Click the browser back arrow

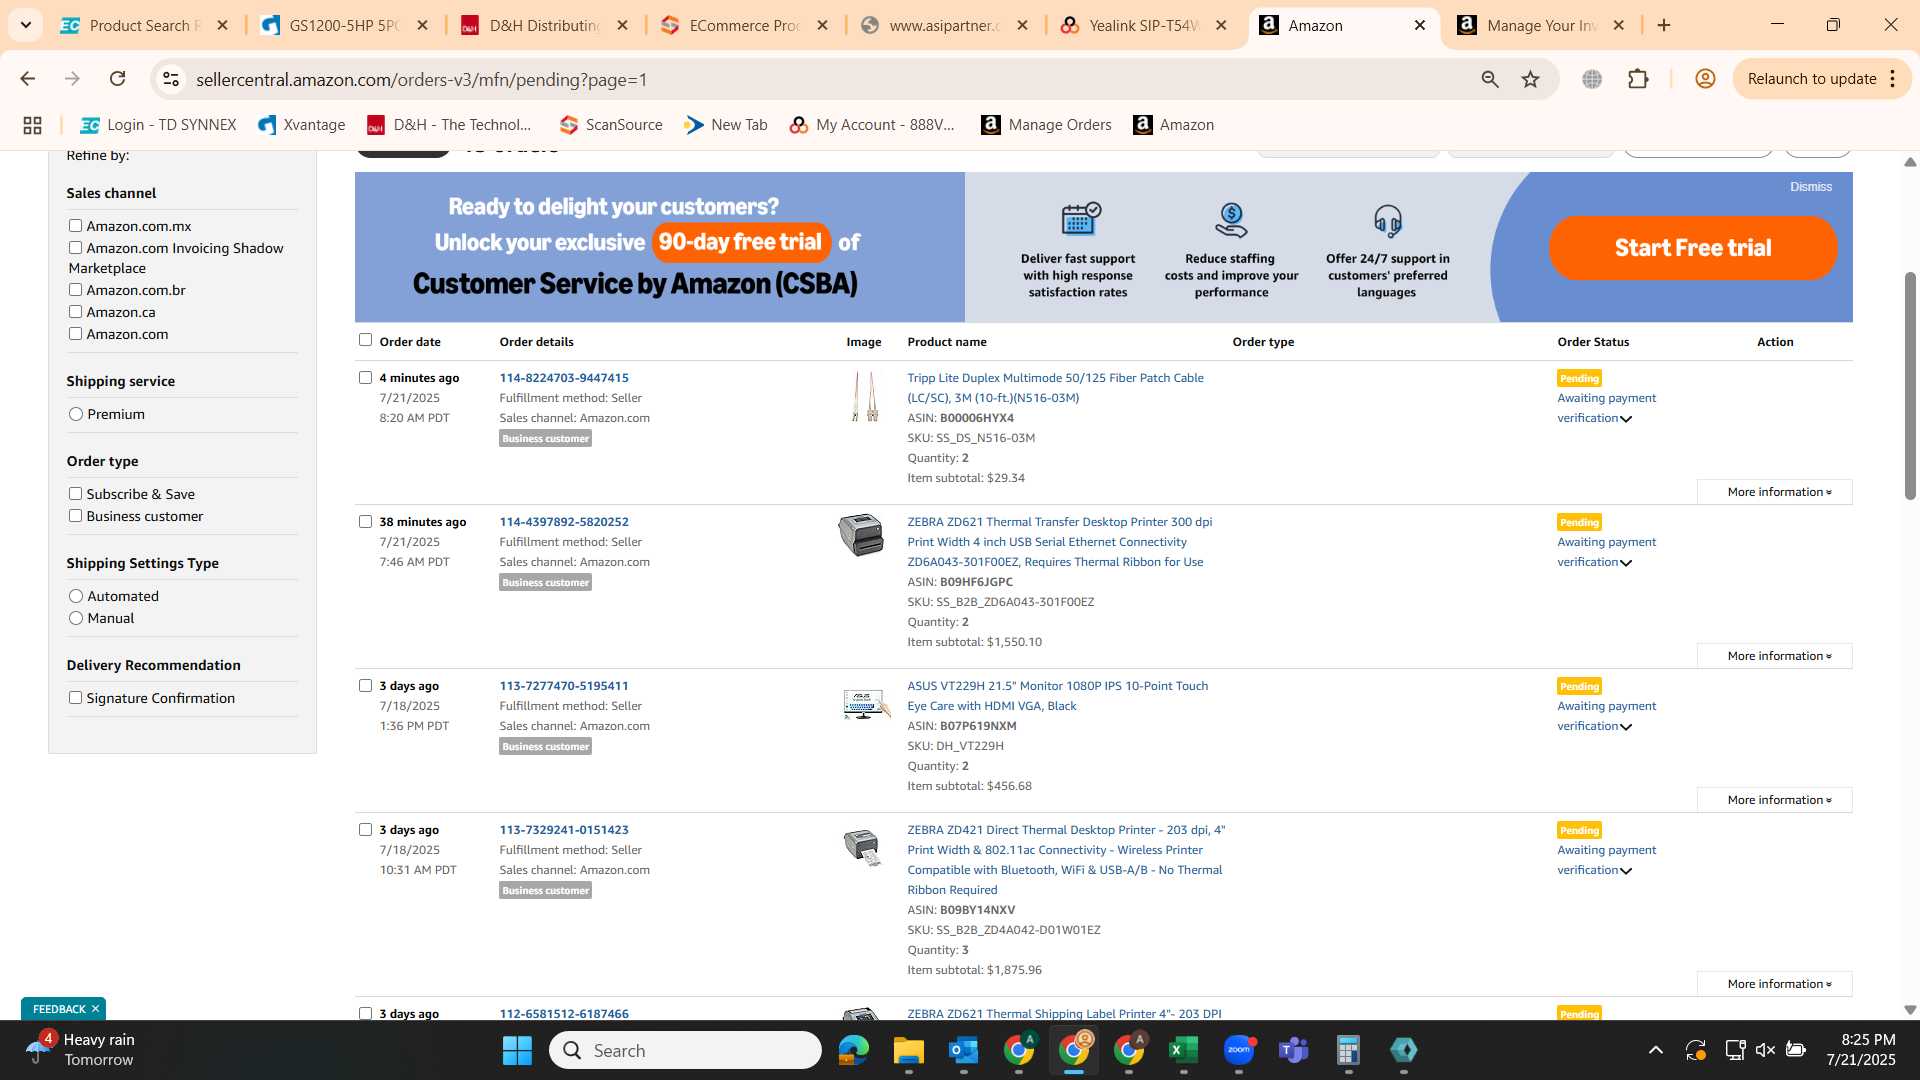click(x=28, y=79)
